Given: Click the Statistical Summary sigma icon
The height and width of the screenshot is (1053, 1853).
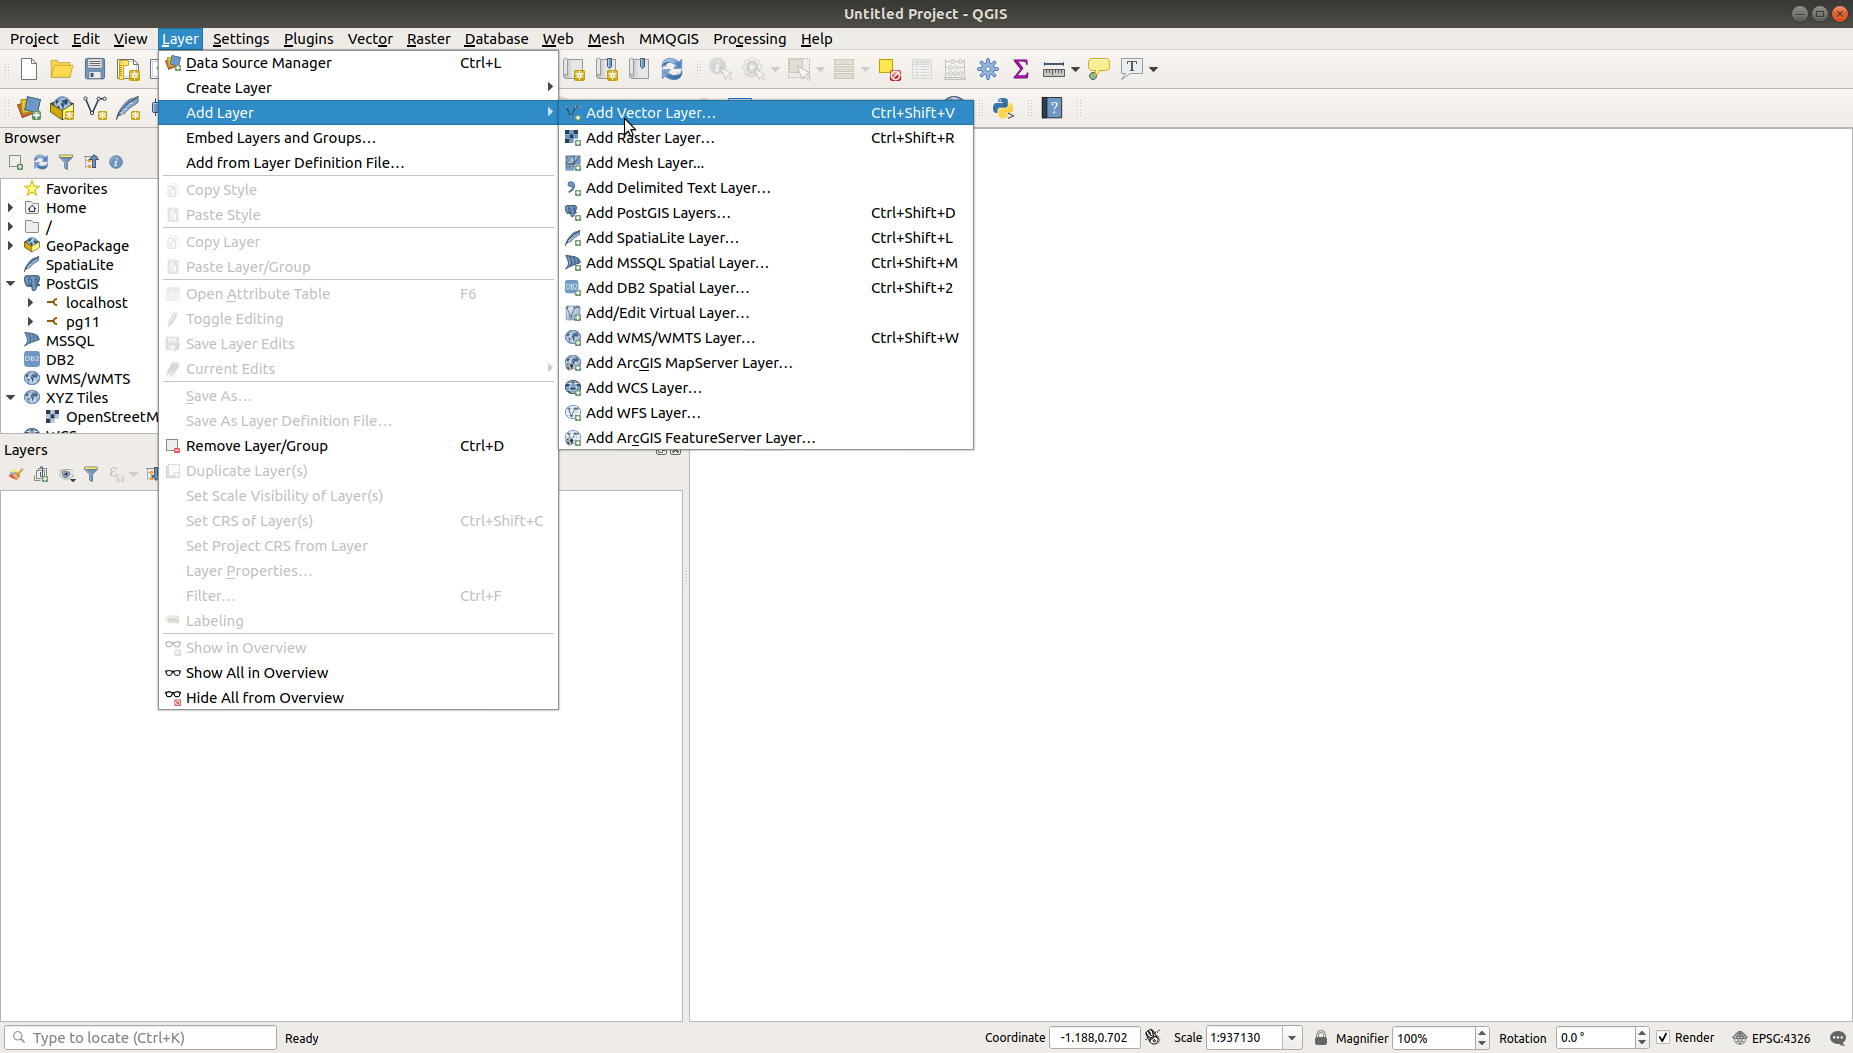Looking at the screenshot, I should [1021, 69].
